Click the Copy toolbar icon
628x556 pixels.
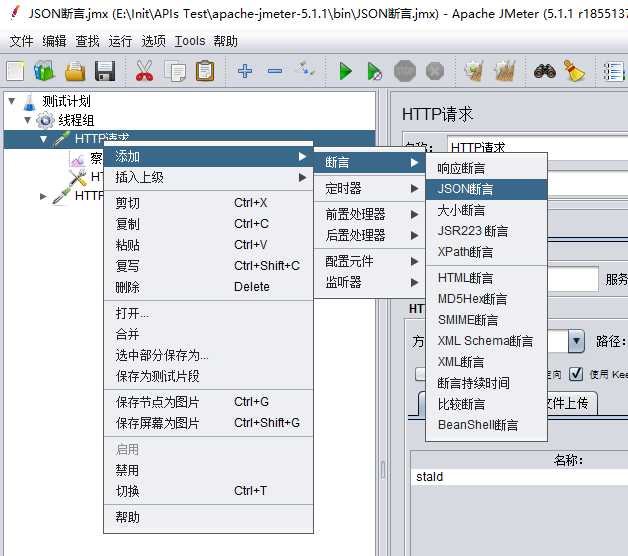pos(175,71)
